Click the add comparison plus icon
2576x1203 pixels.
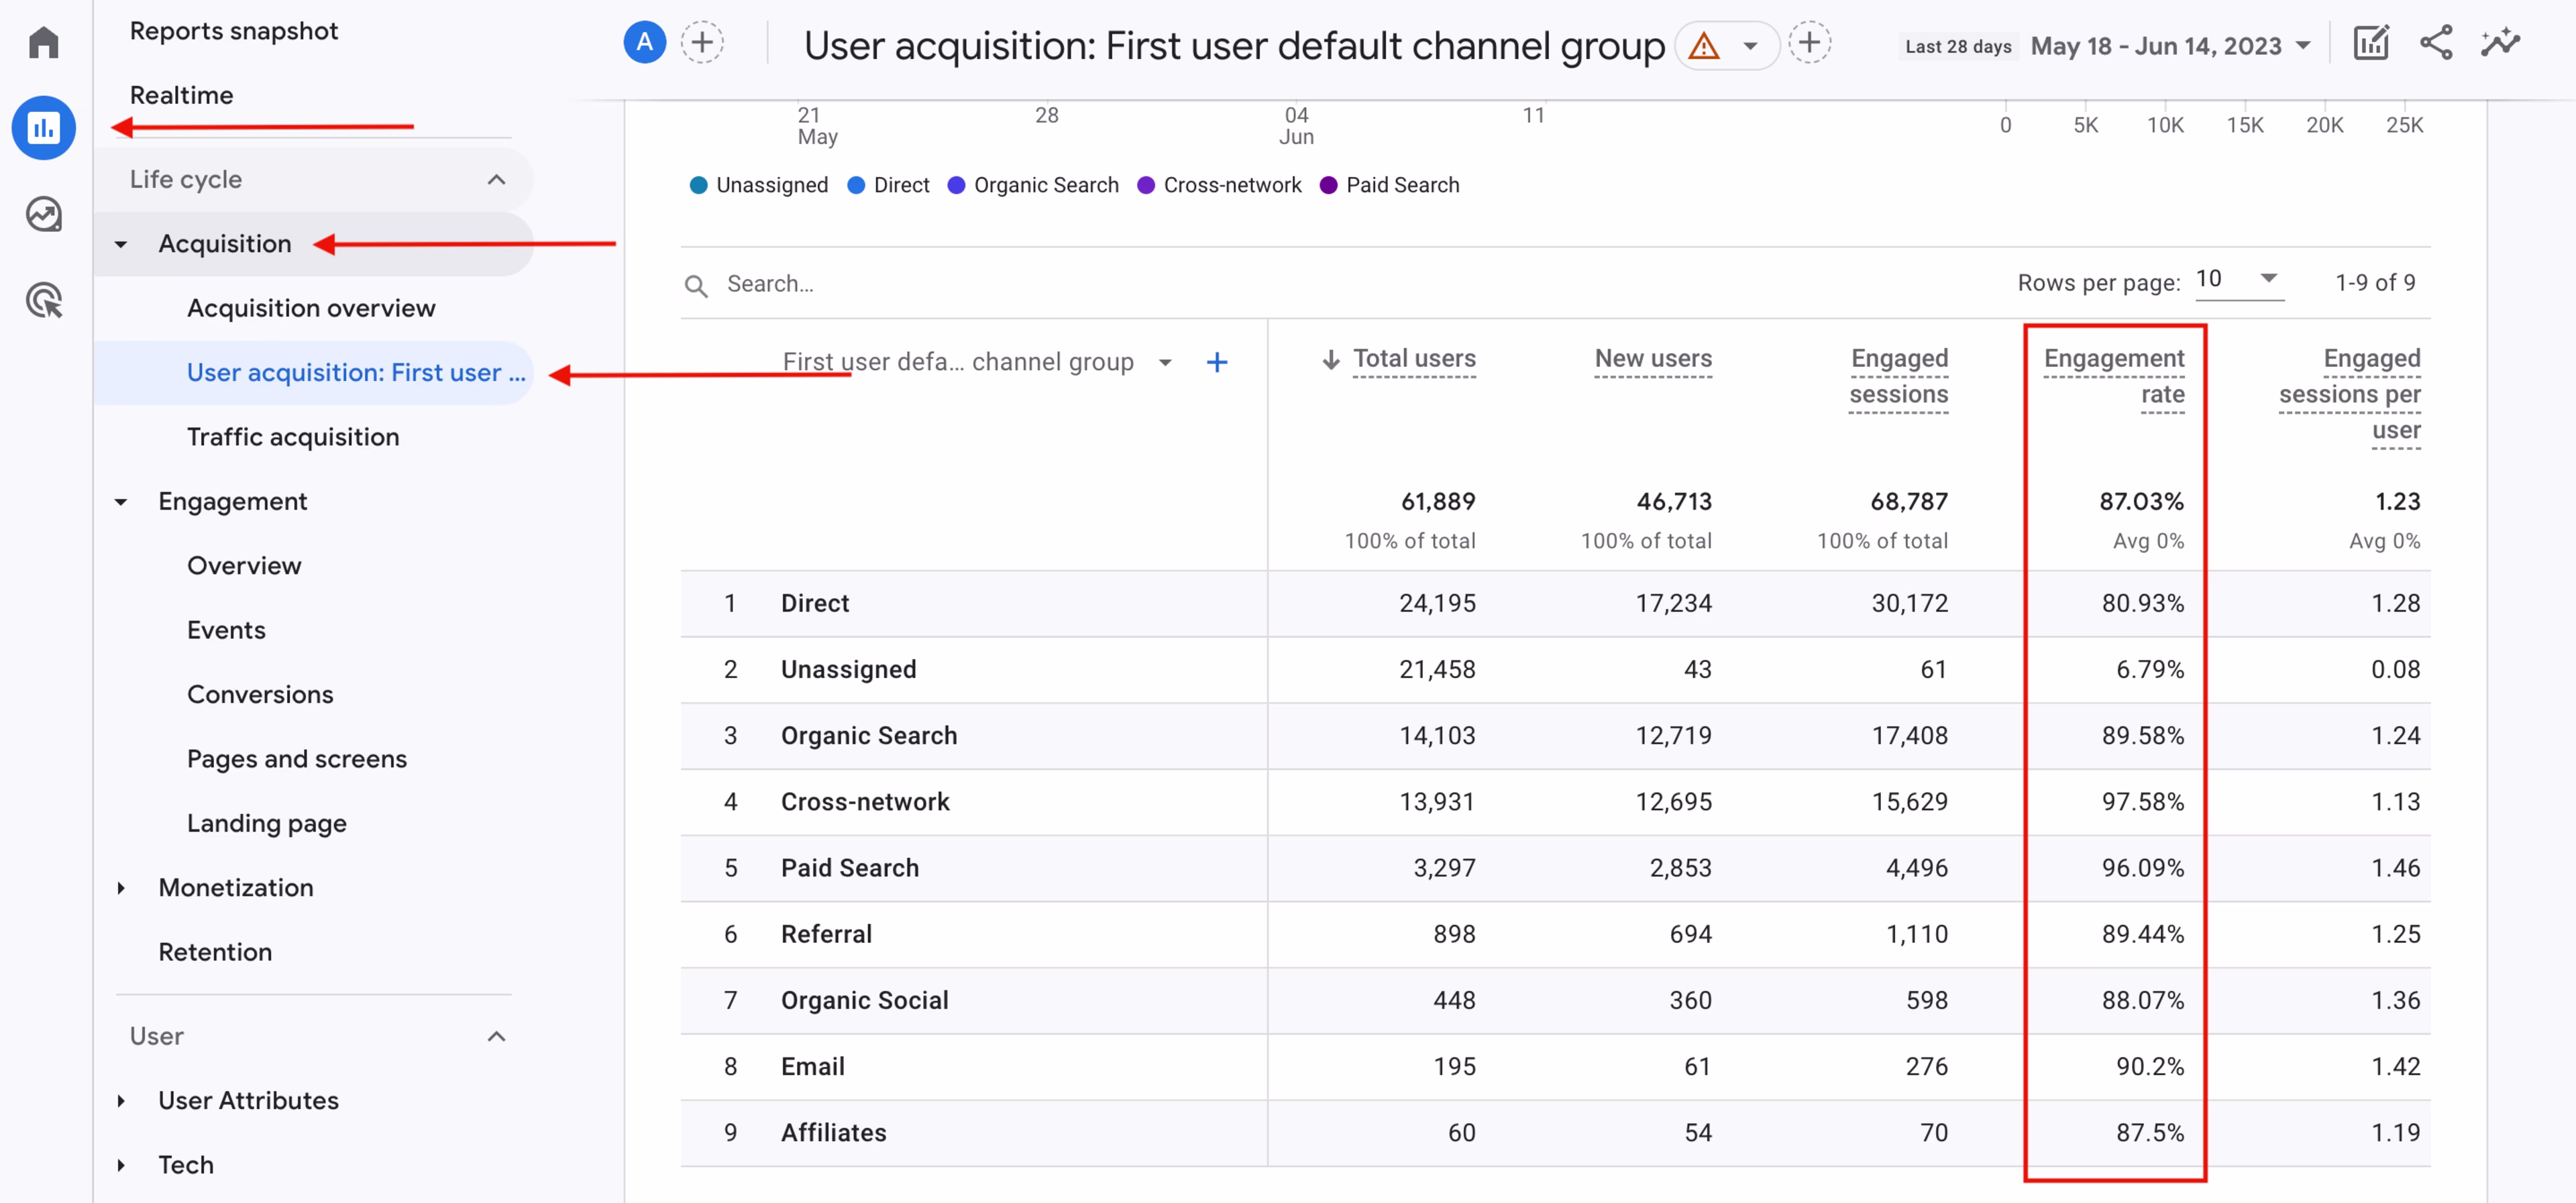[702, 43]
